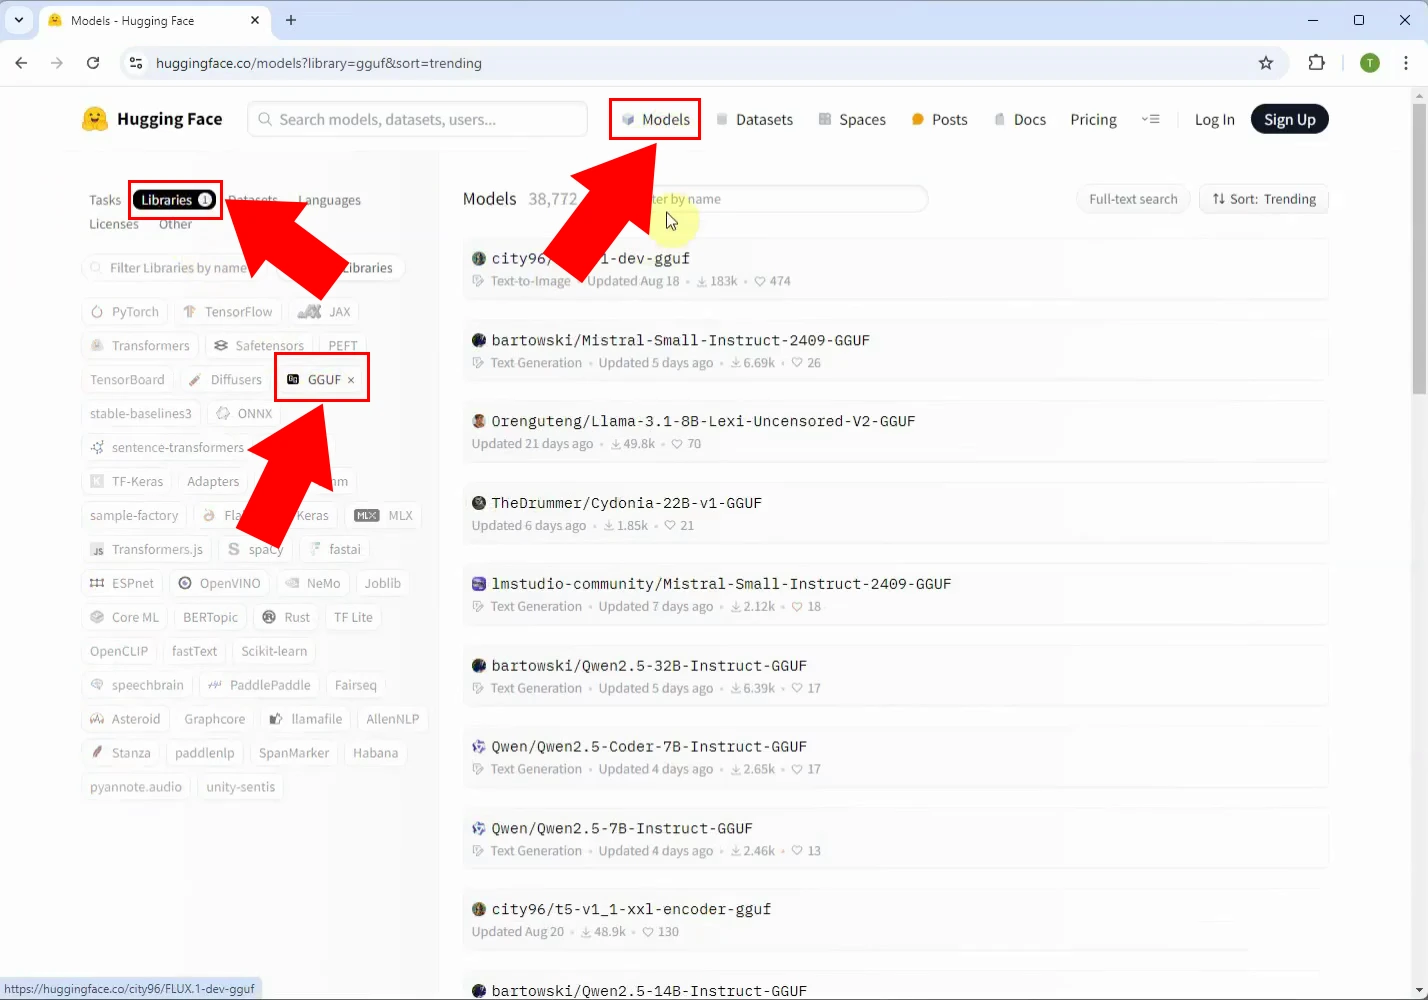1428x1000 pixels.
Task: Expand the more-options menu after Pricing
Action: (x=1150, y=119)
